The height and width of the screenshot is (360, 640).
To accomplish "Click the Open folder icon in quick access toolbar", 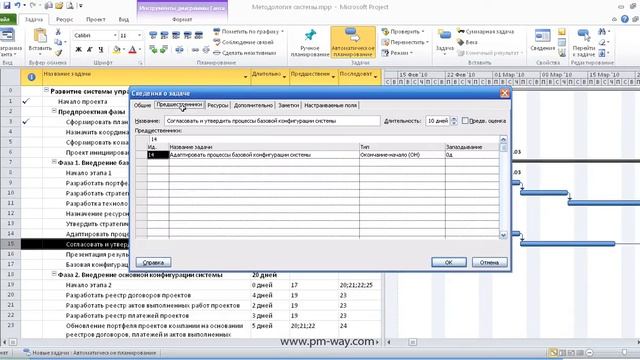I will [59, 6].
